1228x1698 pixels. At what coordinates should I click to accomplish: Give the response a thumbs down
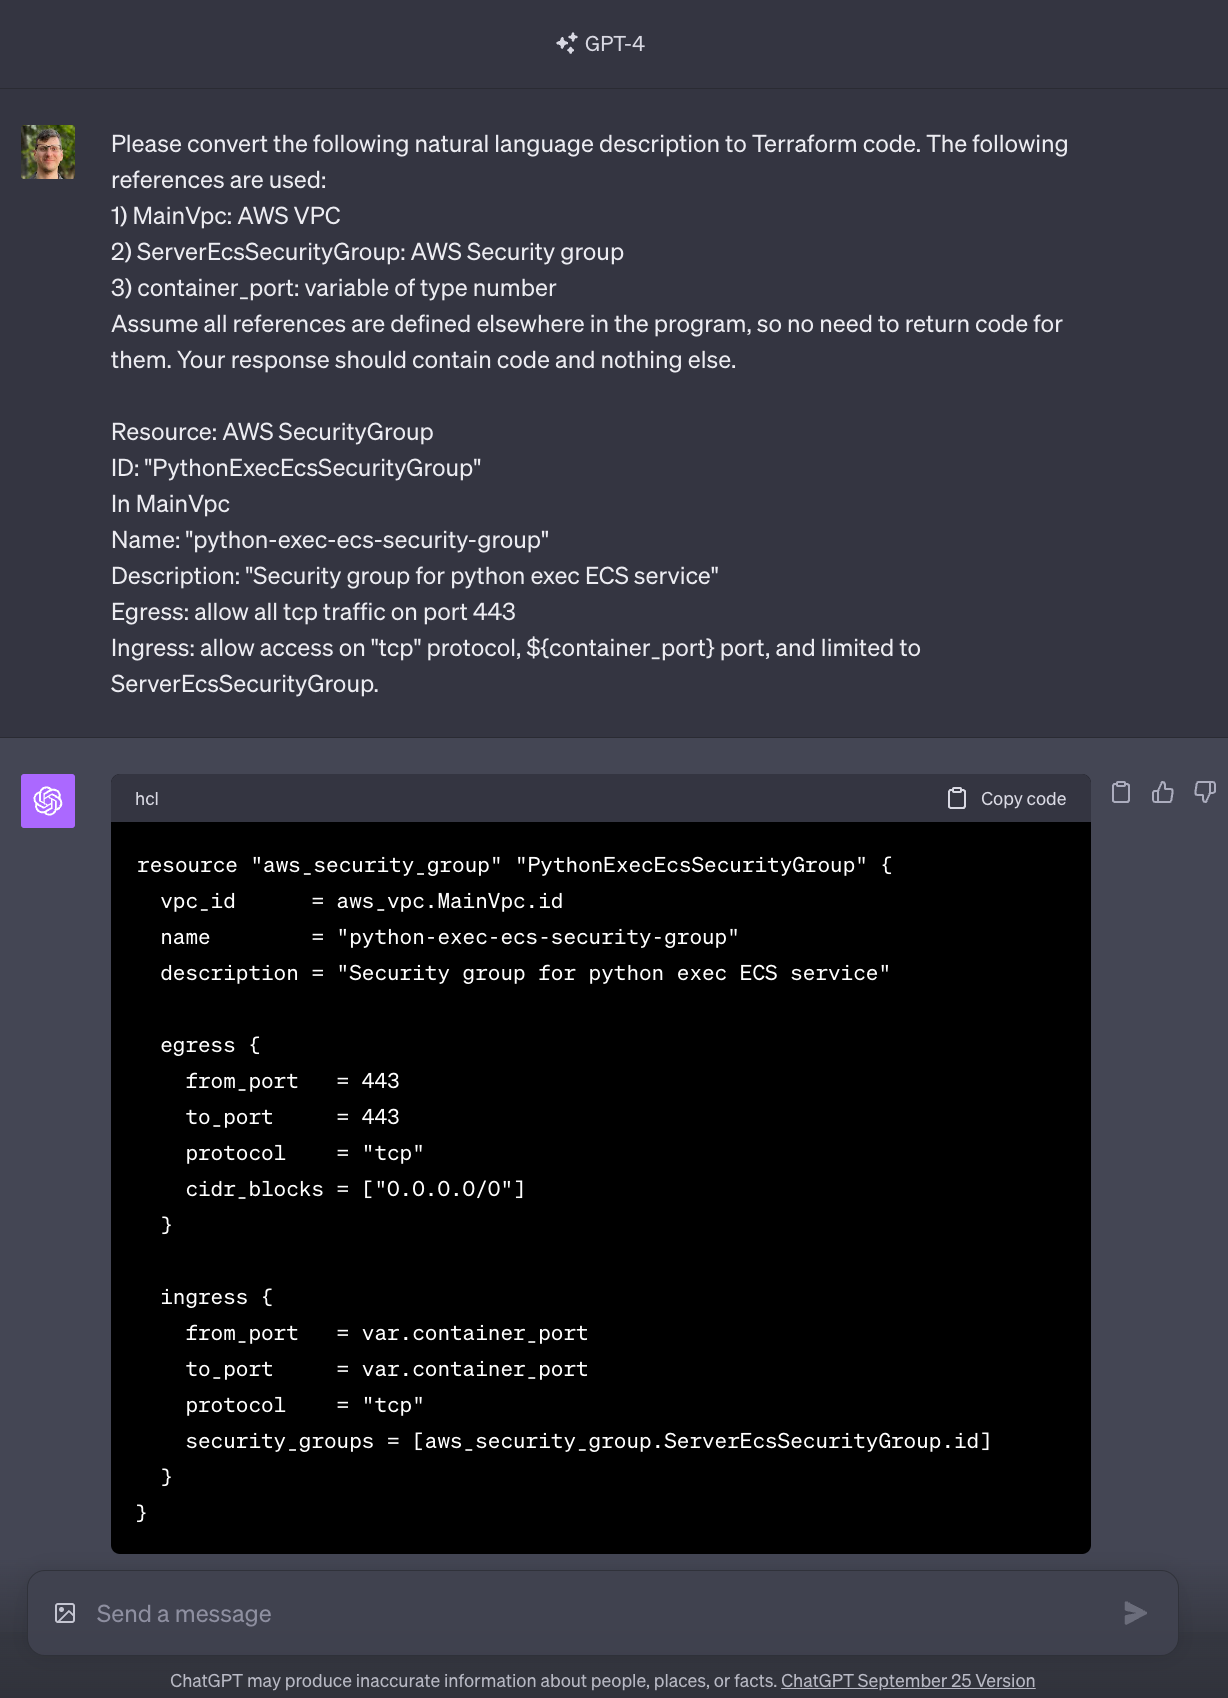[x=1205, y=793]
